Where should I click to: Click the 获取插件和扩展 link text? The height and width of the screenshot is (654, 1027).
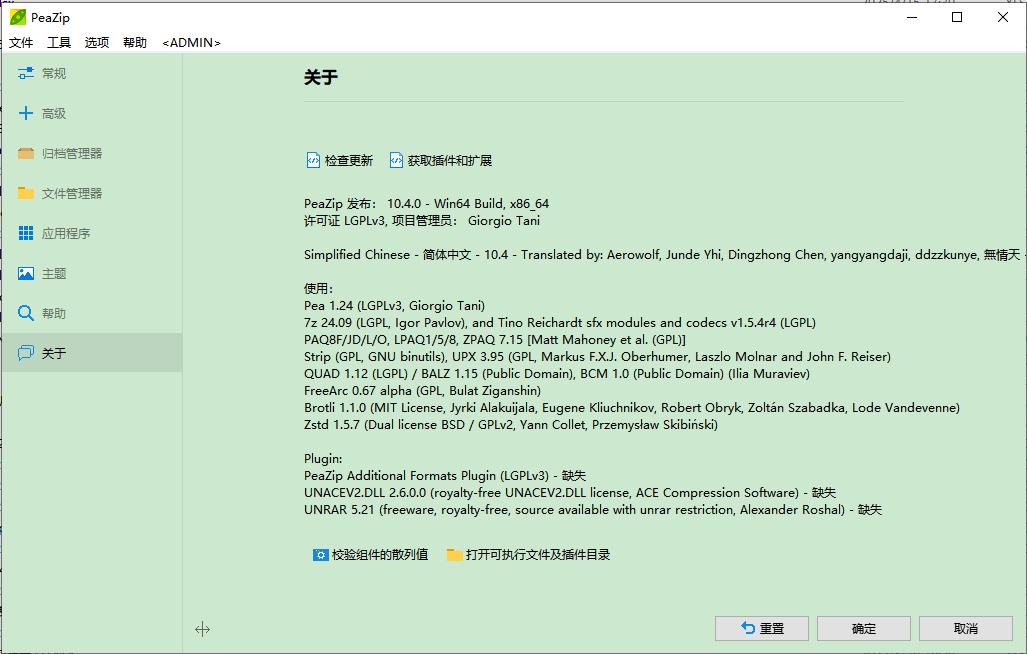point(450,160)
